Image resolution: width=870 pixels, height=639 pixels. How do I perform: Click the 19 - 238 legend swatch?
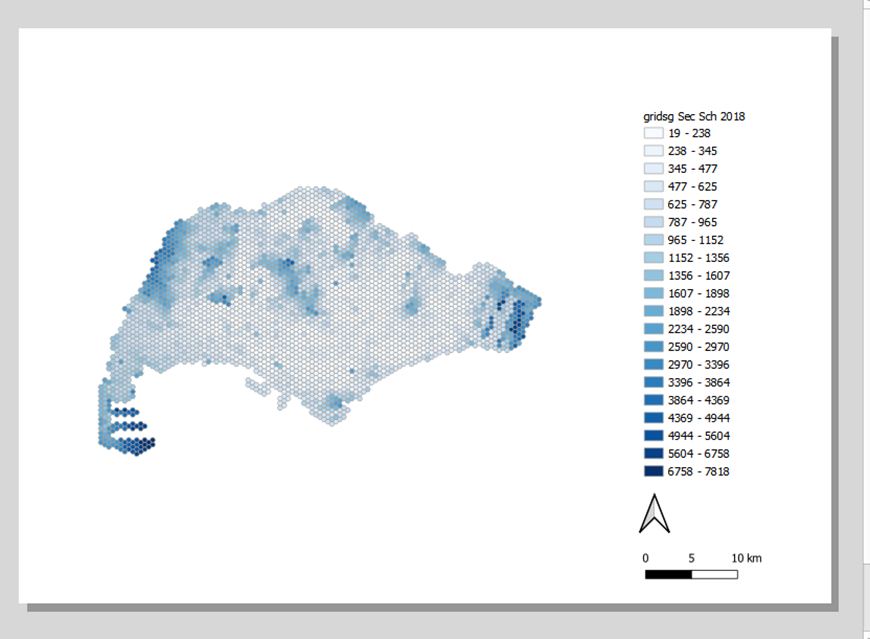tap(653, 133)
